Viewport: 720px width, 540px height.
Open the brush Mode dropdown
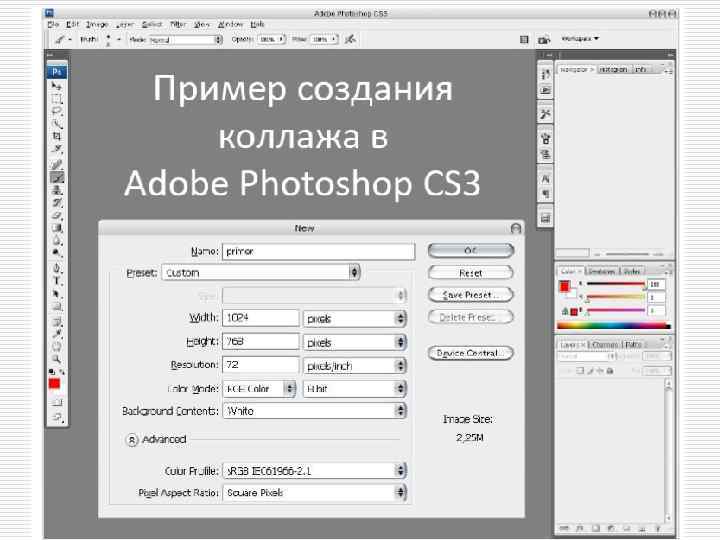(x=186, y=40)
